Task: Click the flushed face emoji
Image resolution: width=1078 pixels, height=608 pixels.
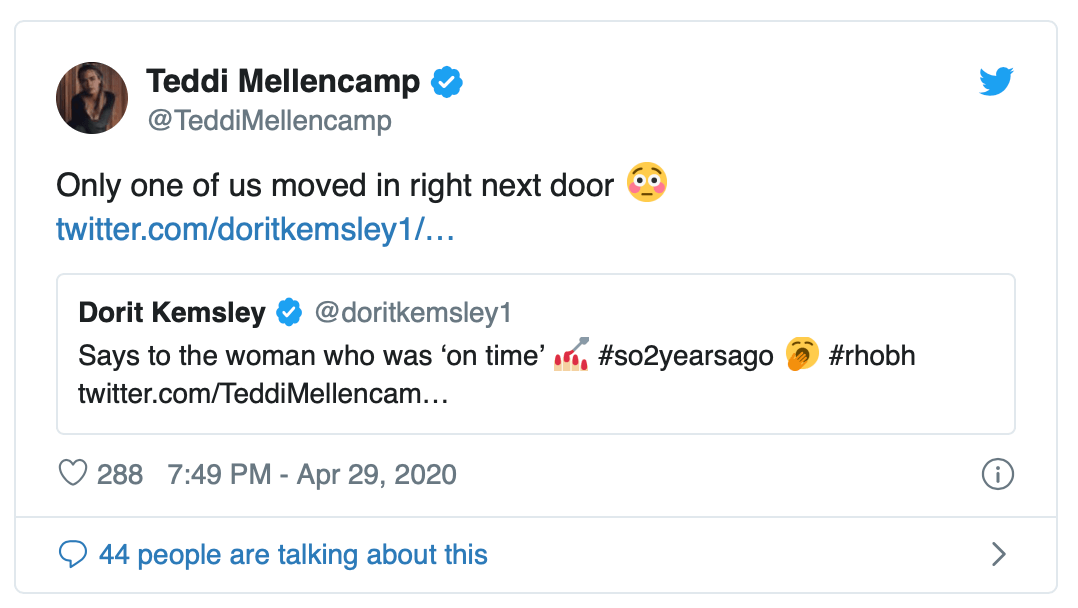Action: tap(646, 185)
